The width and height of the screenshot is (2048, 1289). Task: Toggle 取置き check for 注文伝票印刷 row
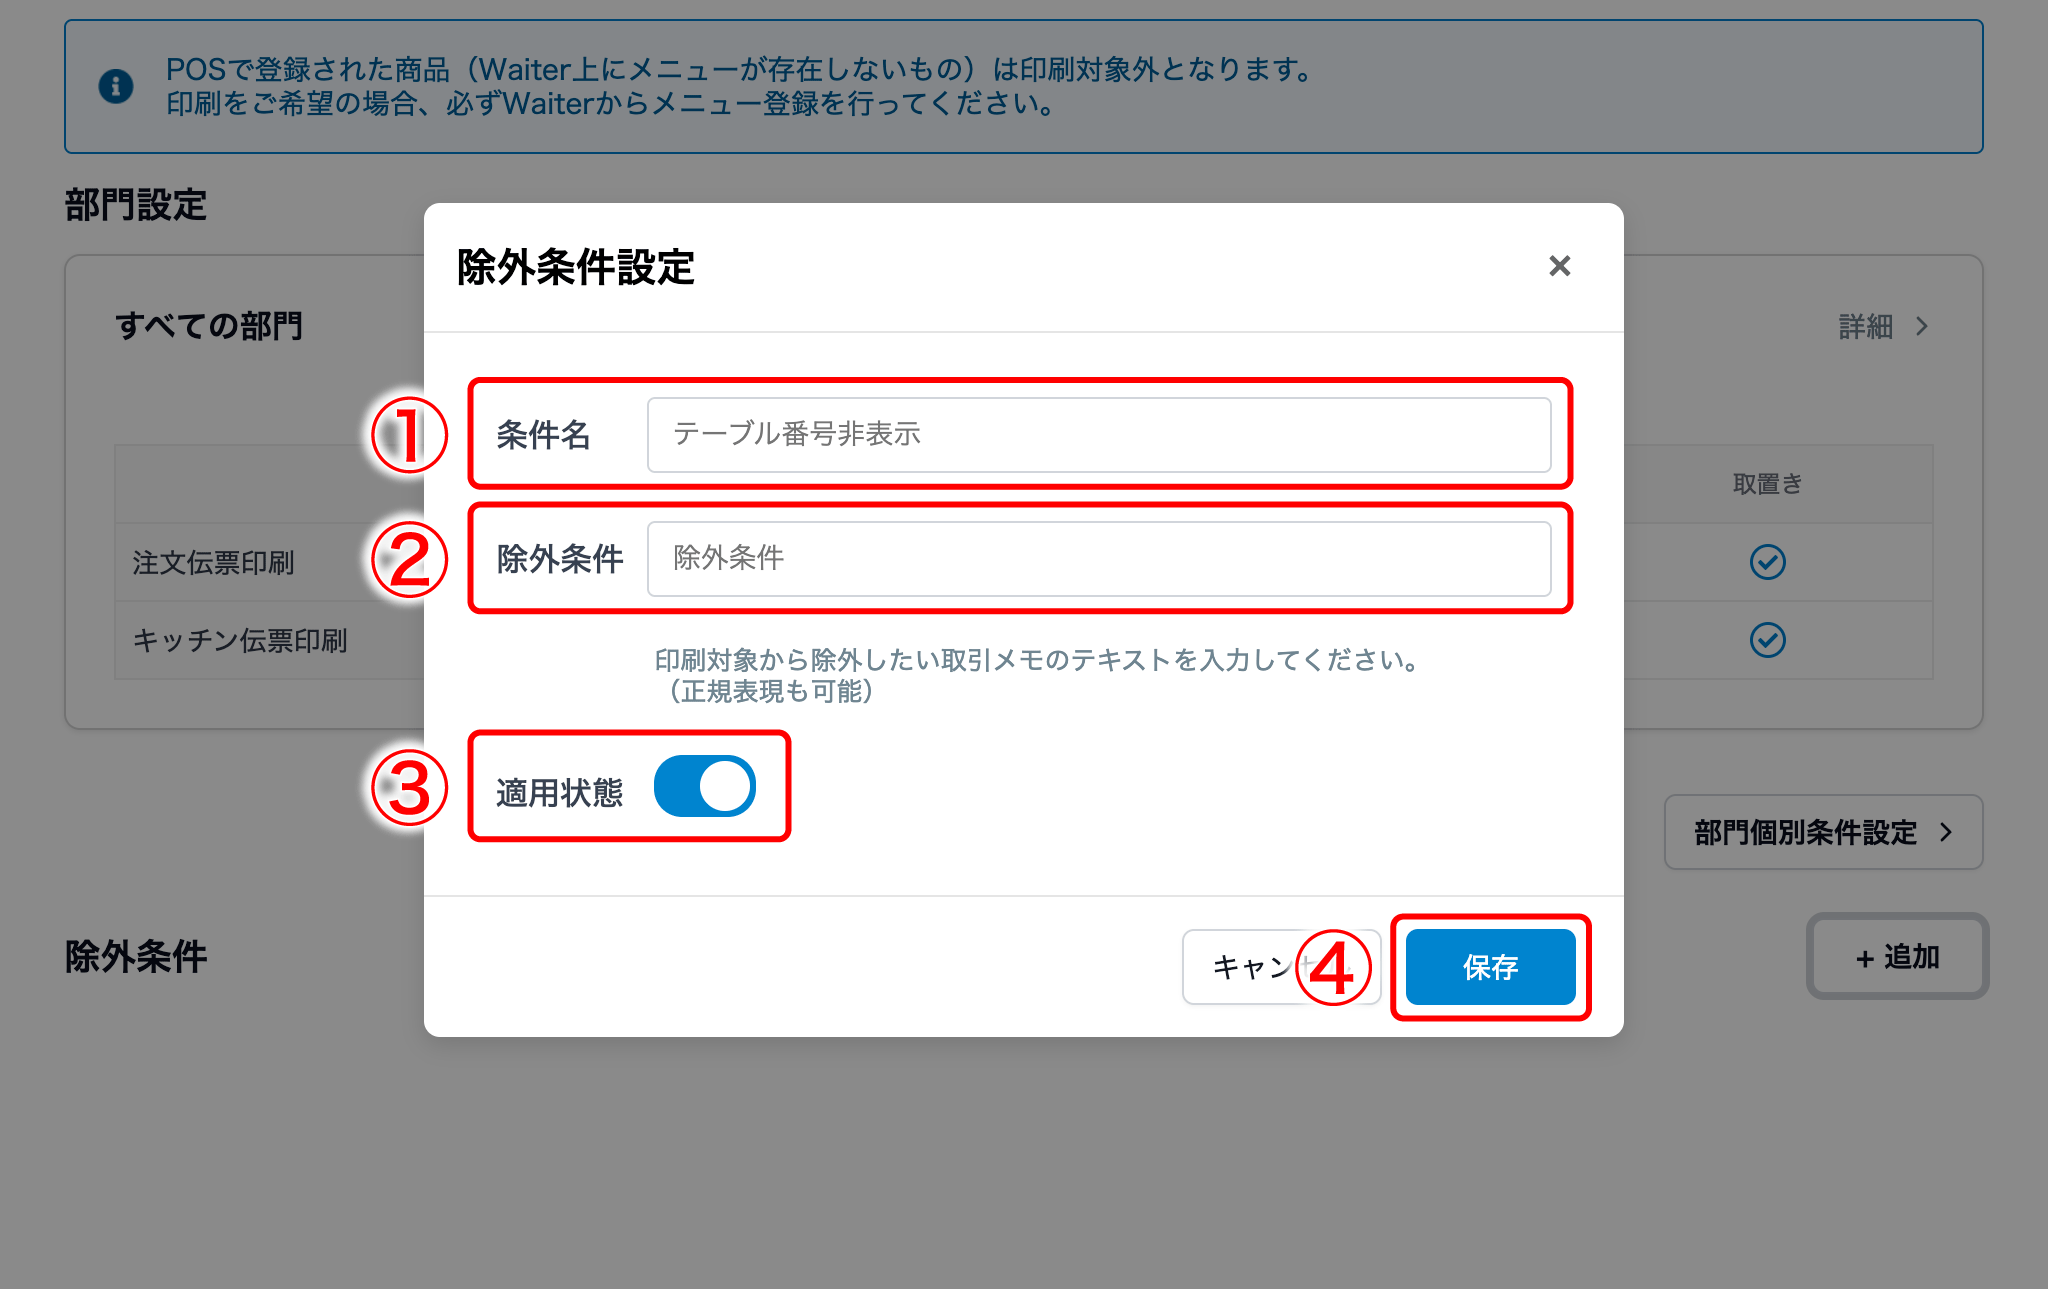click(x=1768, y=562)
